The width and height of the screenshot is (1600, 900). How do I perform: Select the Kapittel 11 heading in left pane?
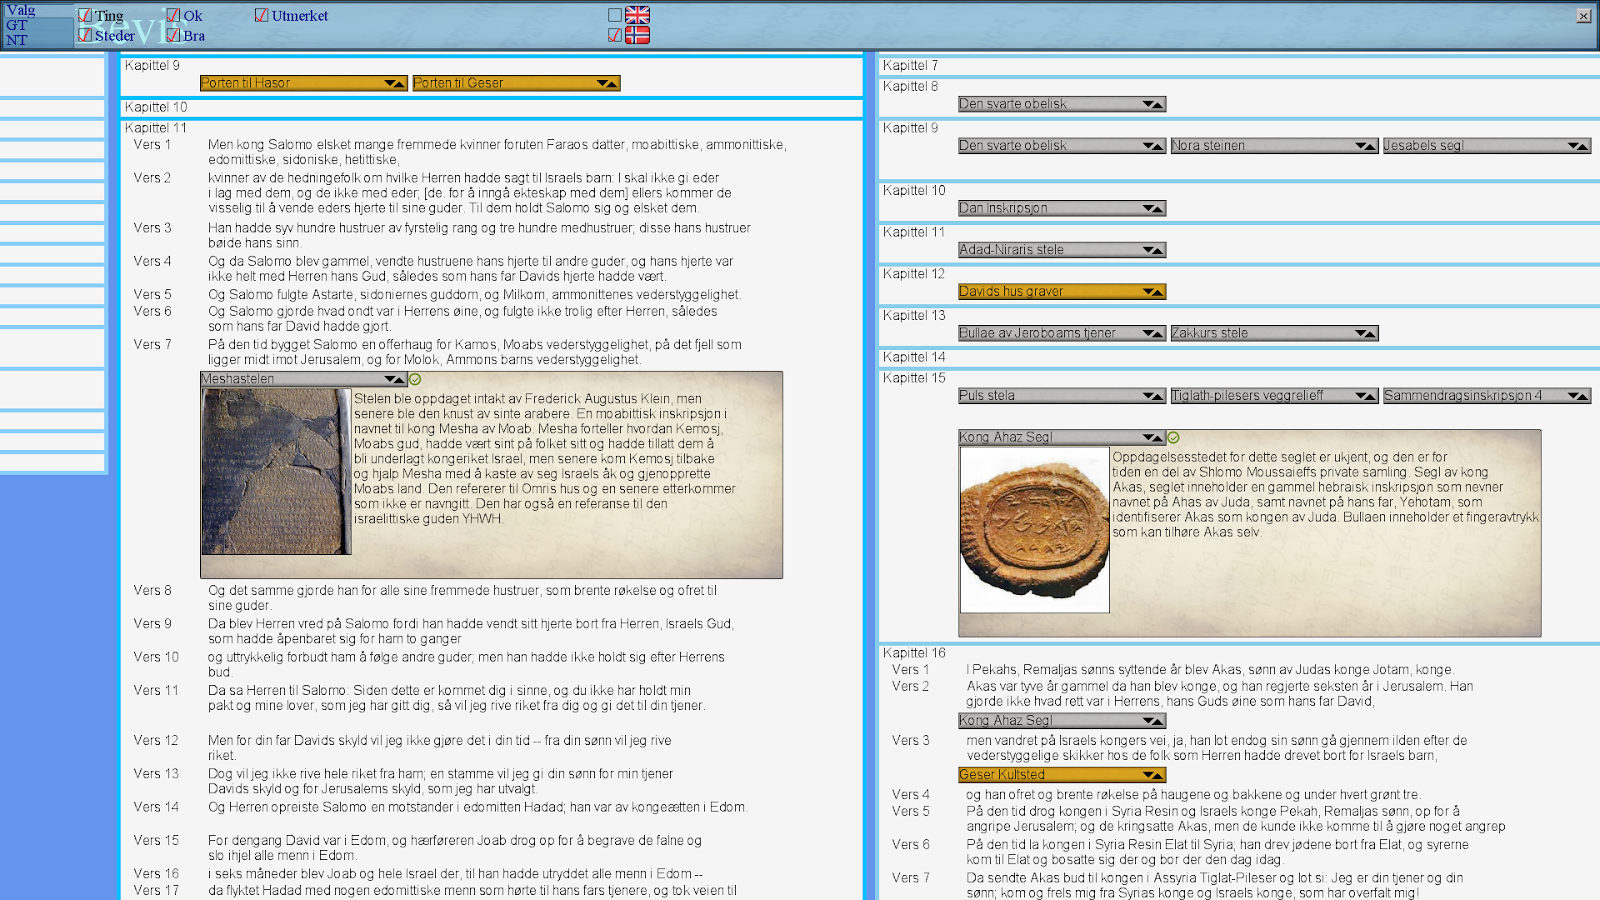click(156, 128)
